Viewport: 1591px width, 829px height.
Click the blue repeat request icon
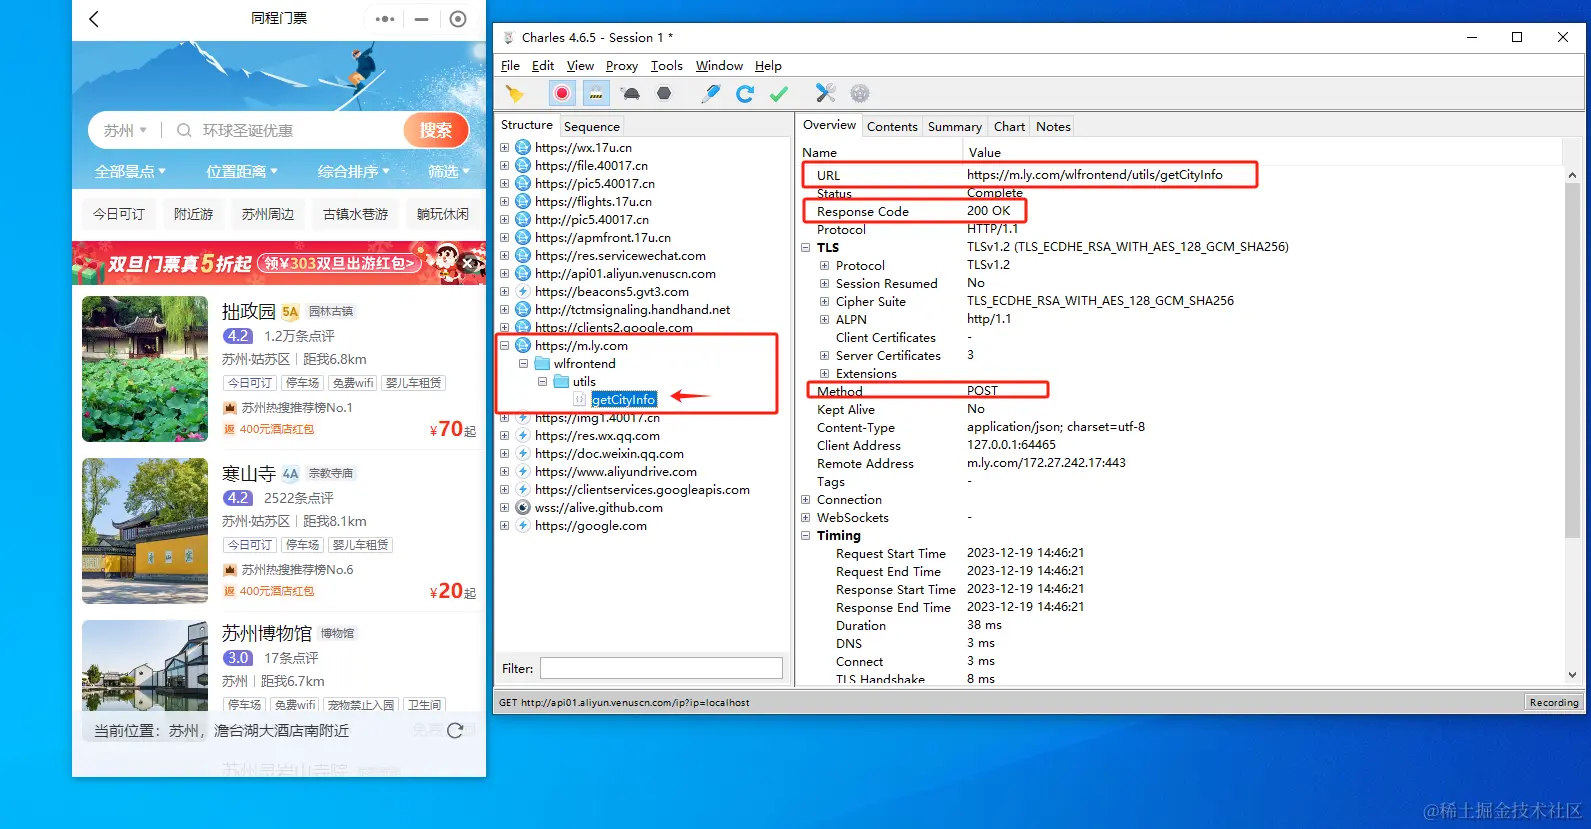745,93
